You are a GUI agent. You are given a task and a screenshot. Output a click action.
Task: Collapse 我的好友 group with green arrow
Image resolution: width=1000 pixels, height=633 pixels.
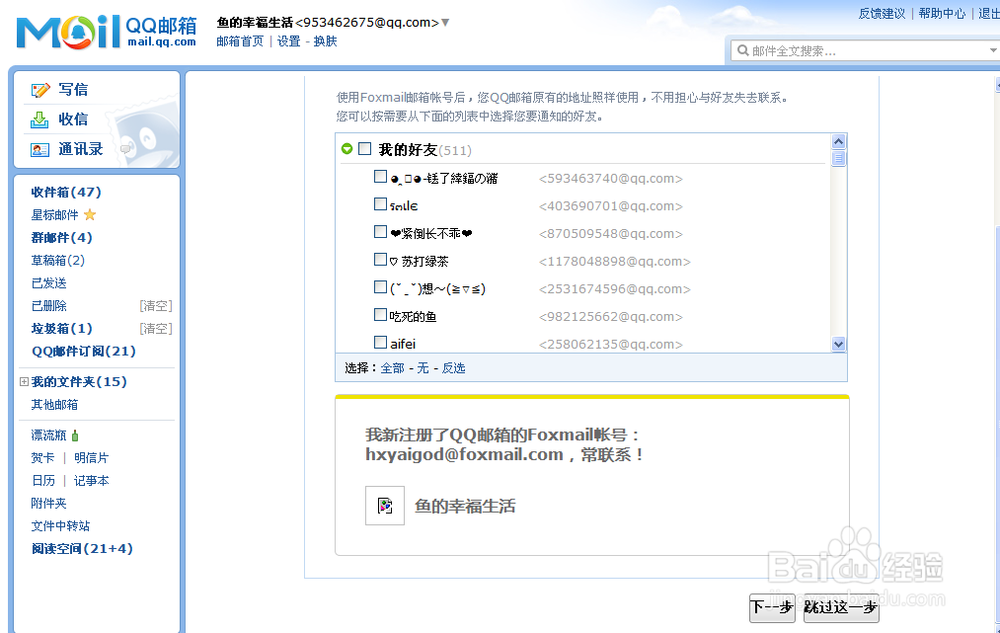coord(347,149)
